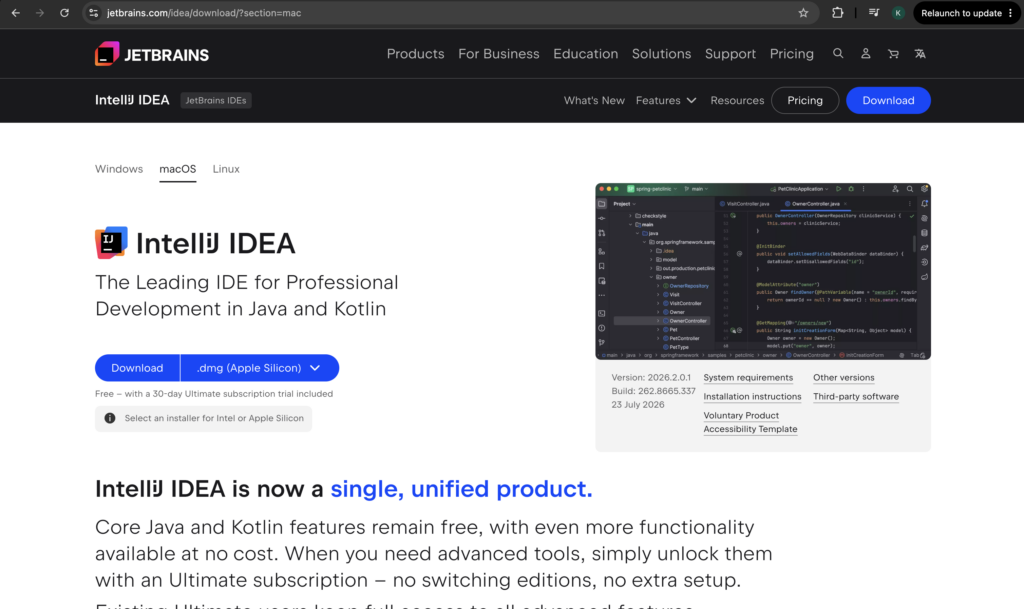Open the language selector icon
The image size is (1024, 609).
coord(920,54)
